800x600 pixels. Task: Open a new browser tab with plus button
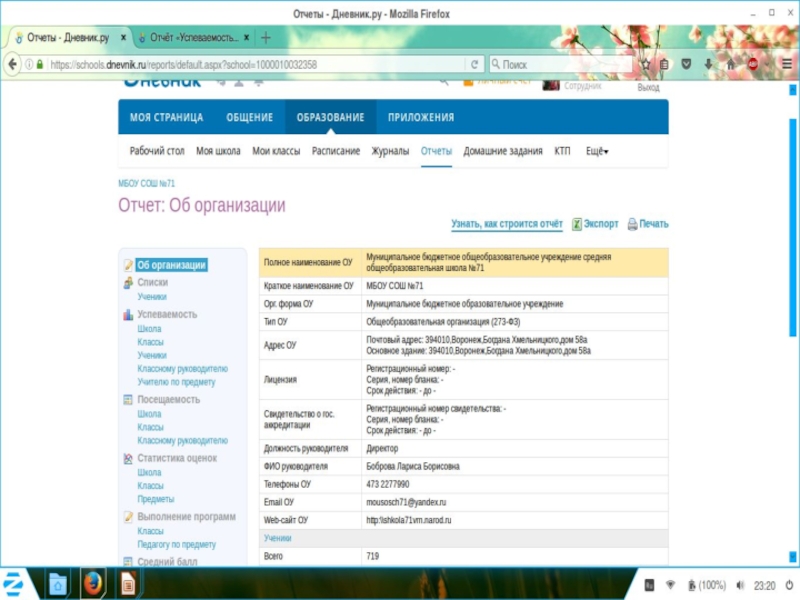[266, 38]
